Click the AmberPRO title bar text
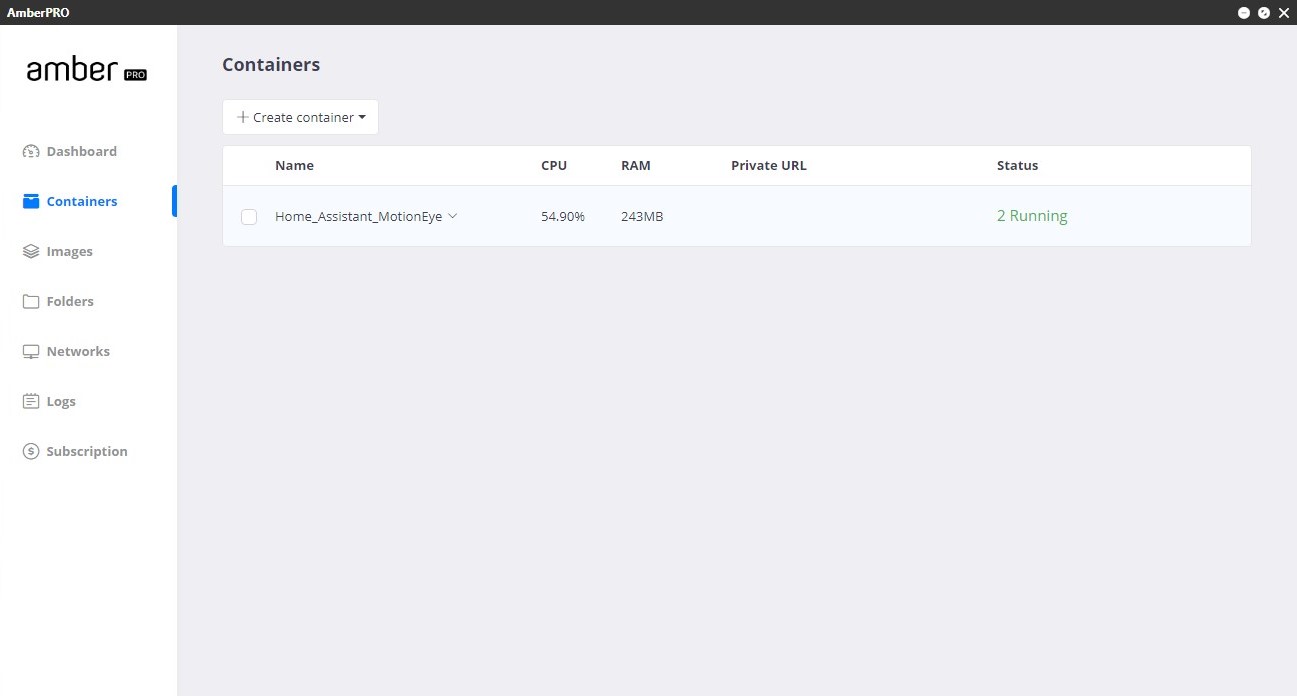Screen dimensions: 1297x696 coord(38,13)
